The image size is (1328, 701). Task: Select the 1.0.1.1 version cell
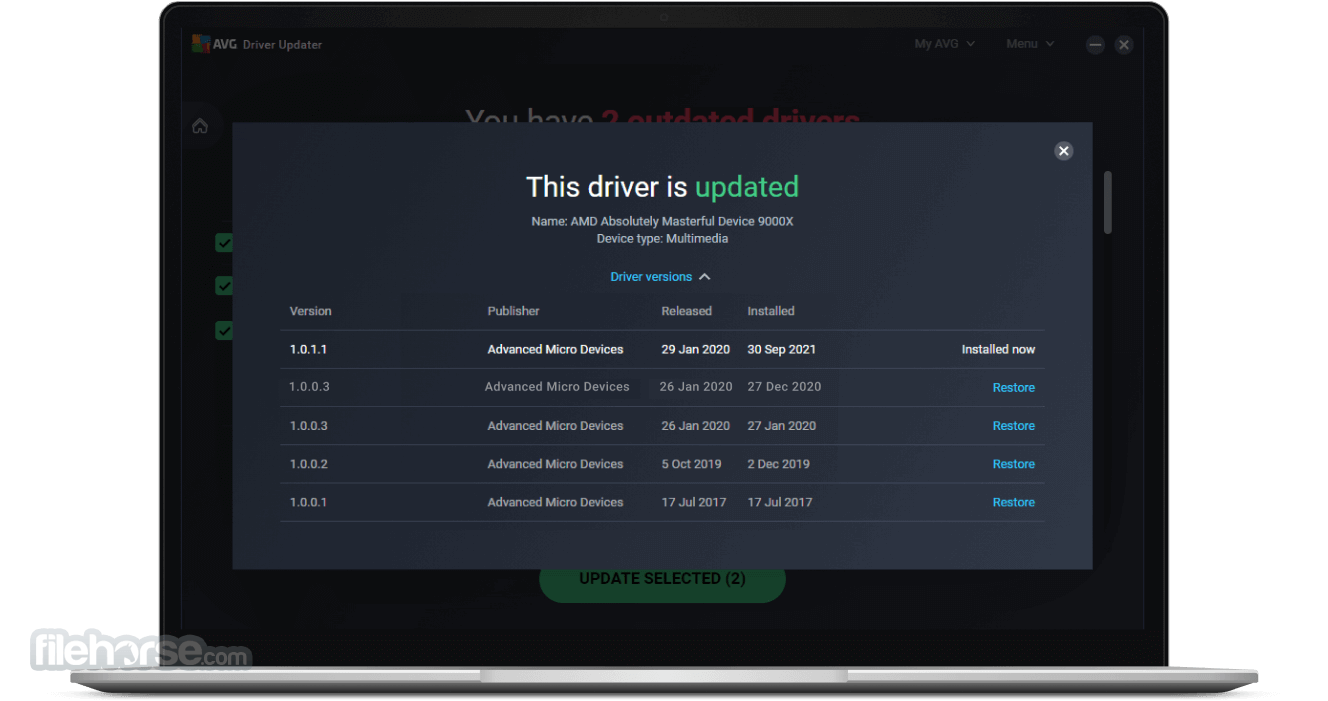point(308,350)
